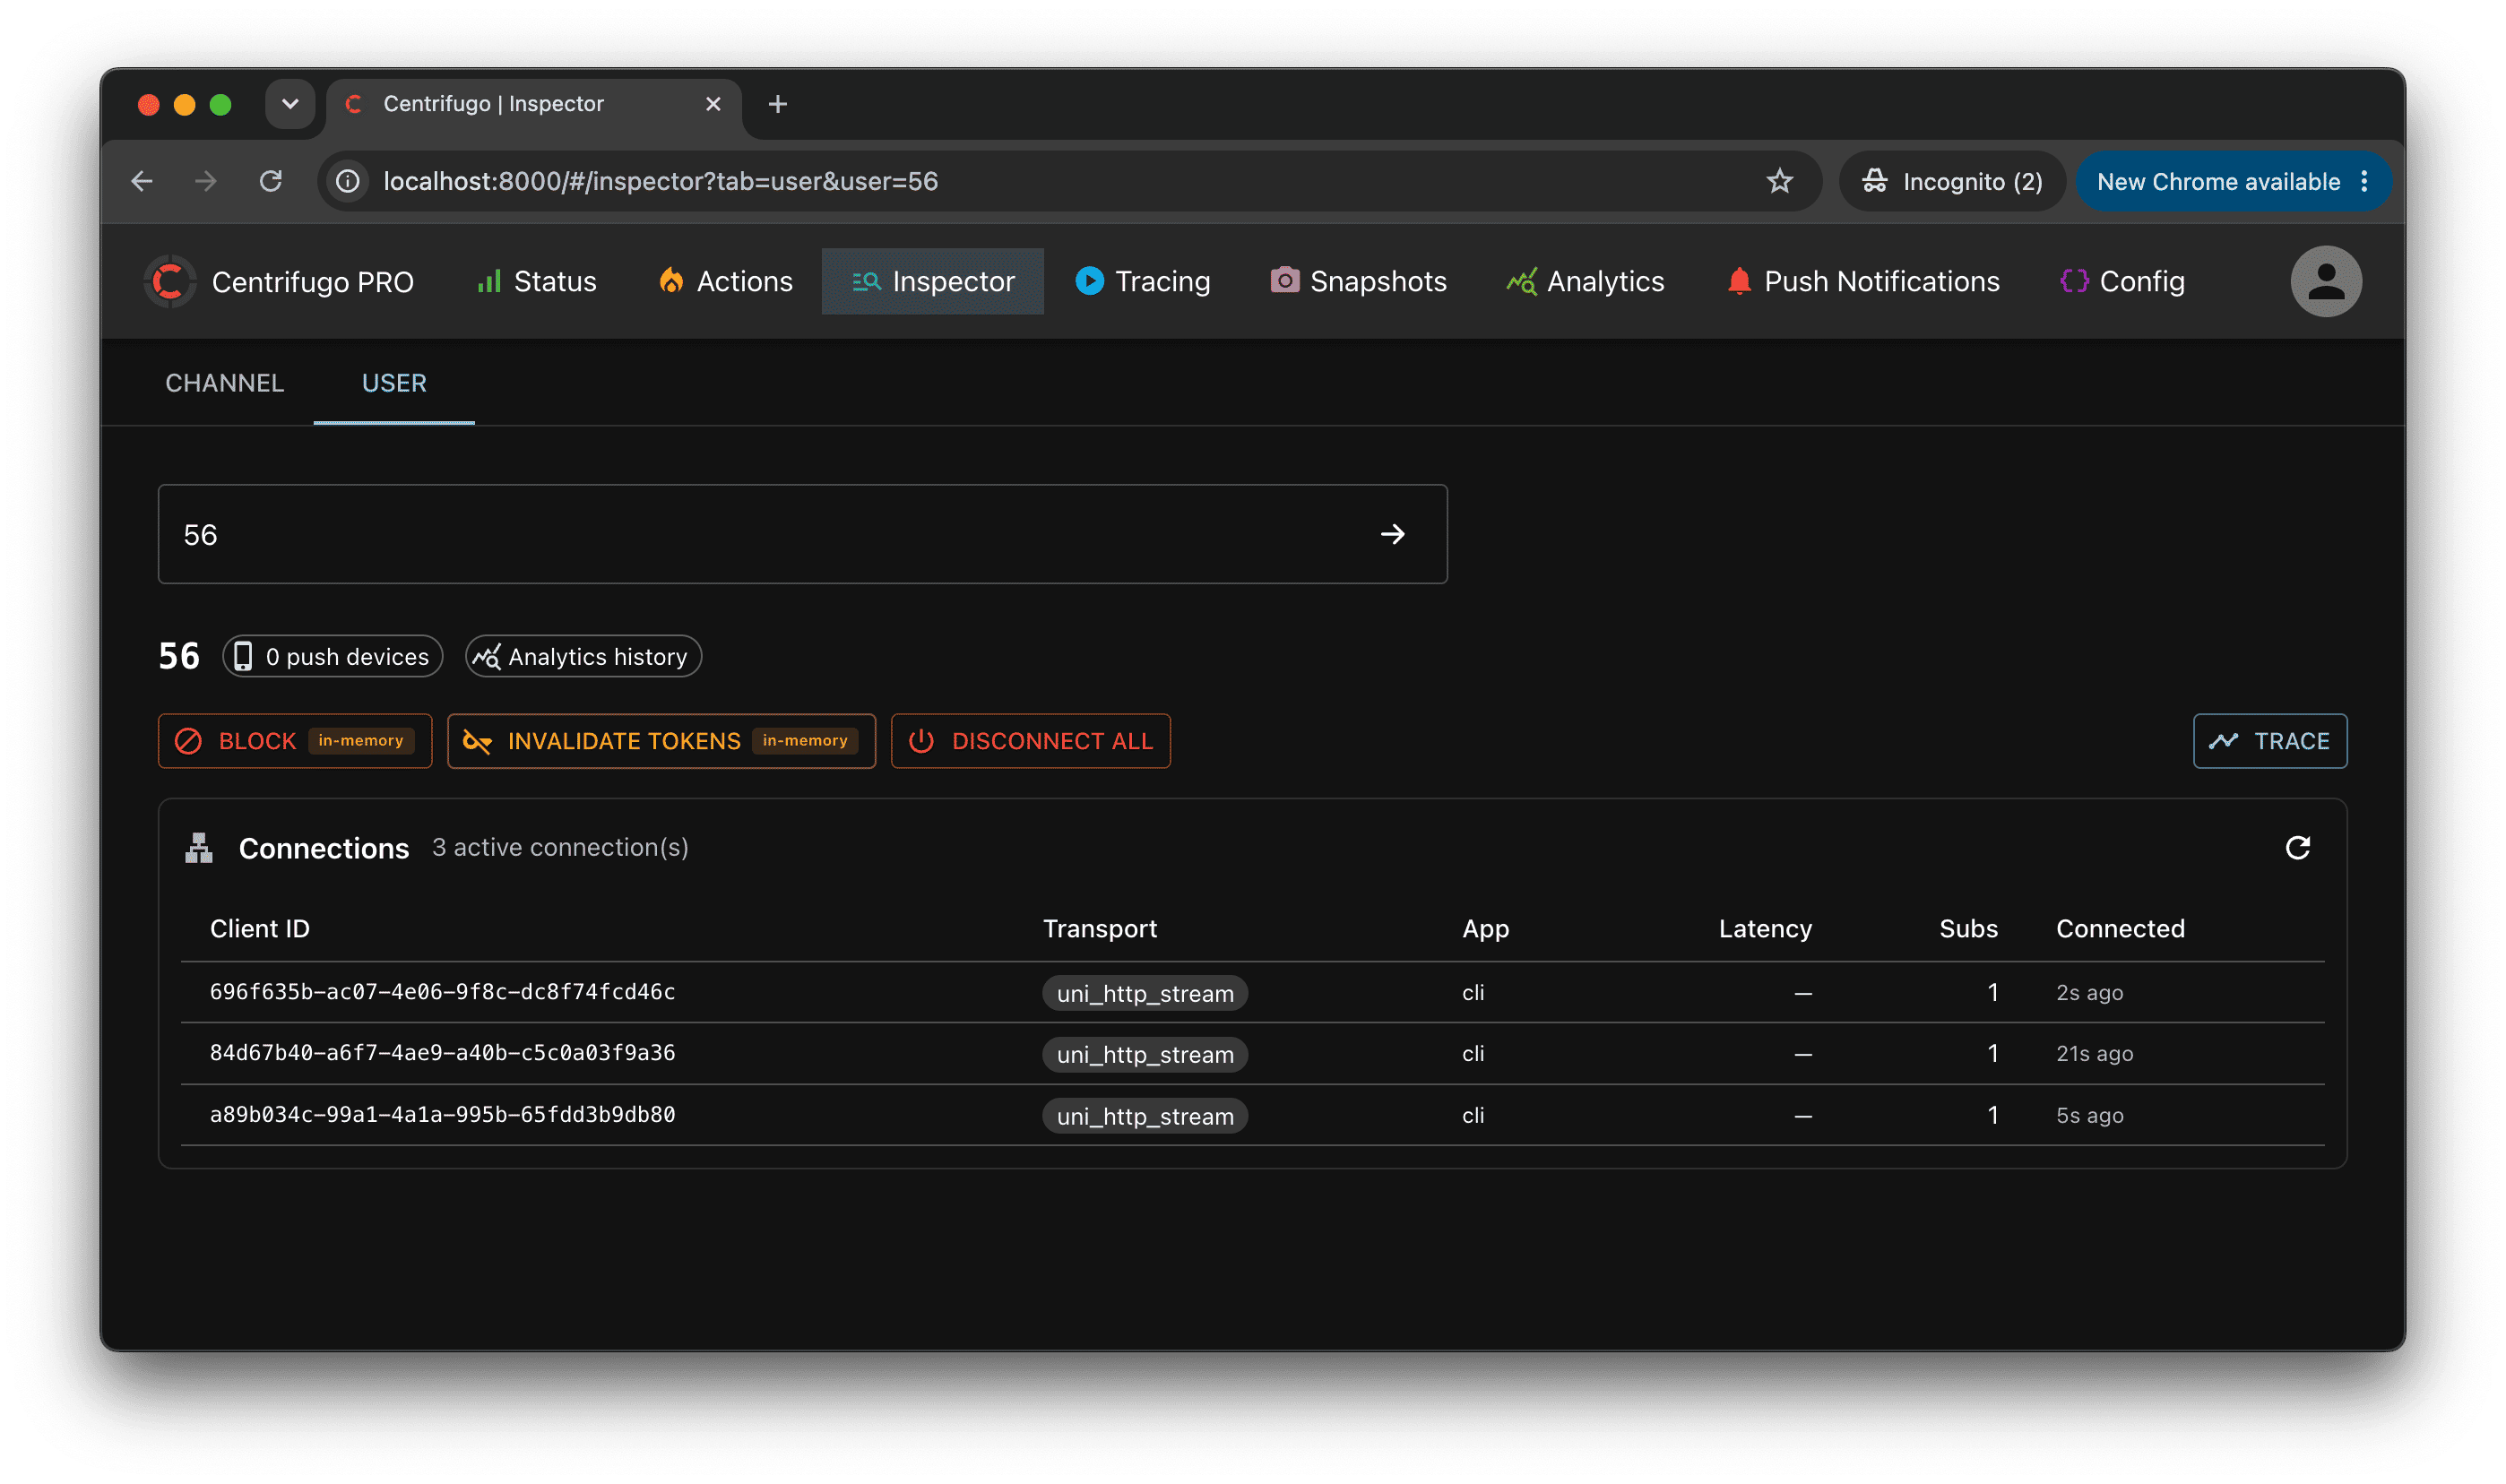Open the Incognito profile indicator

coord(1952,181)
